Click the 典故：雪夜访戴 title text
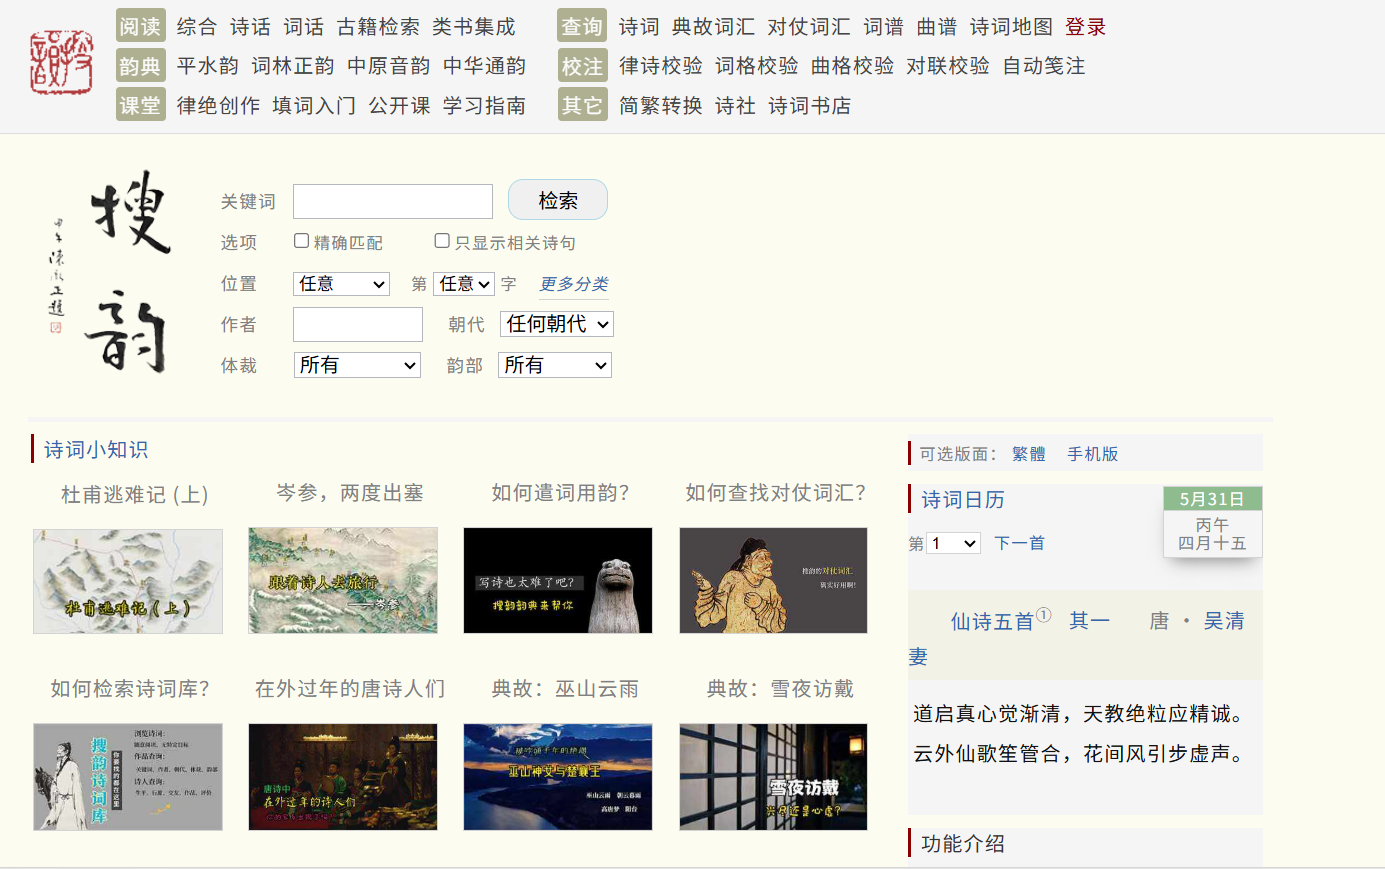 tap(780, 689)
